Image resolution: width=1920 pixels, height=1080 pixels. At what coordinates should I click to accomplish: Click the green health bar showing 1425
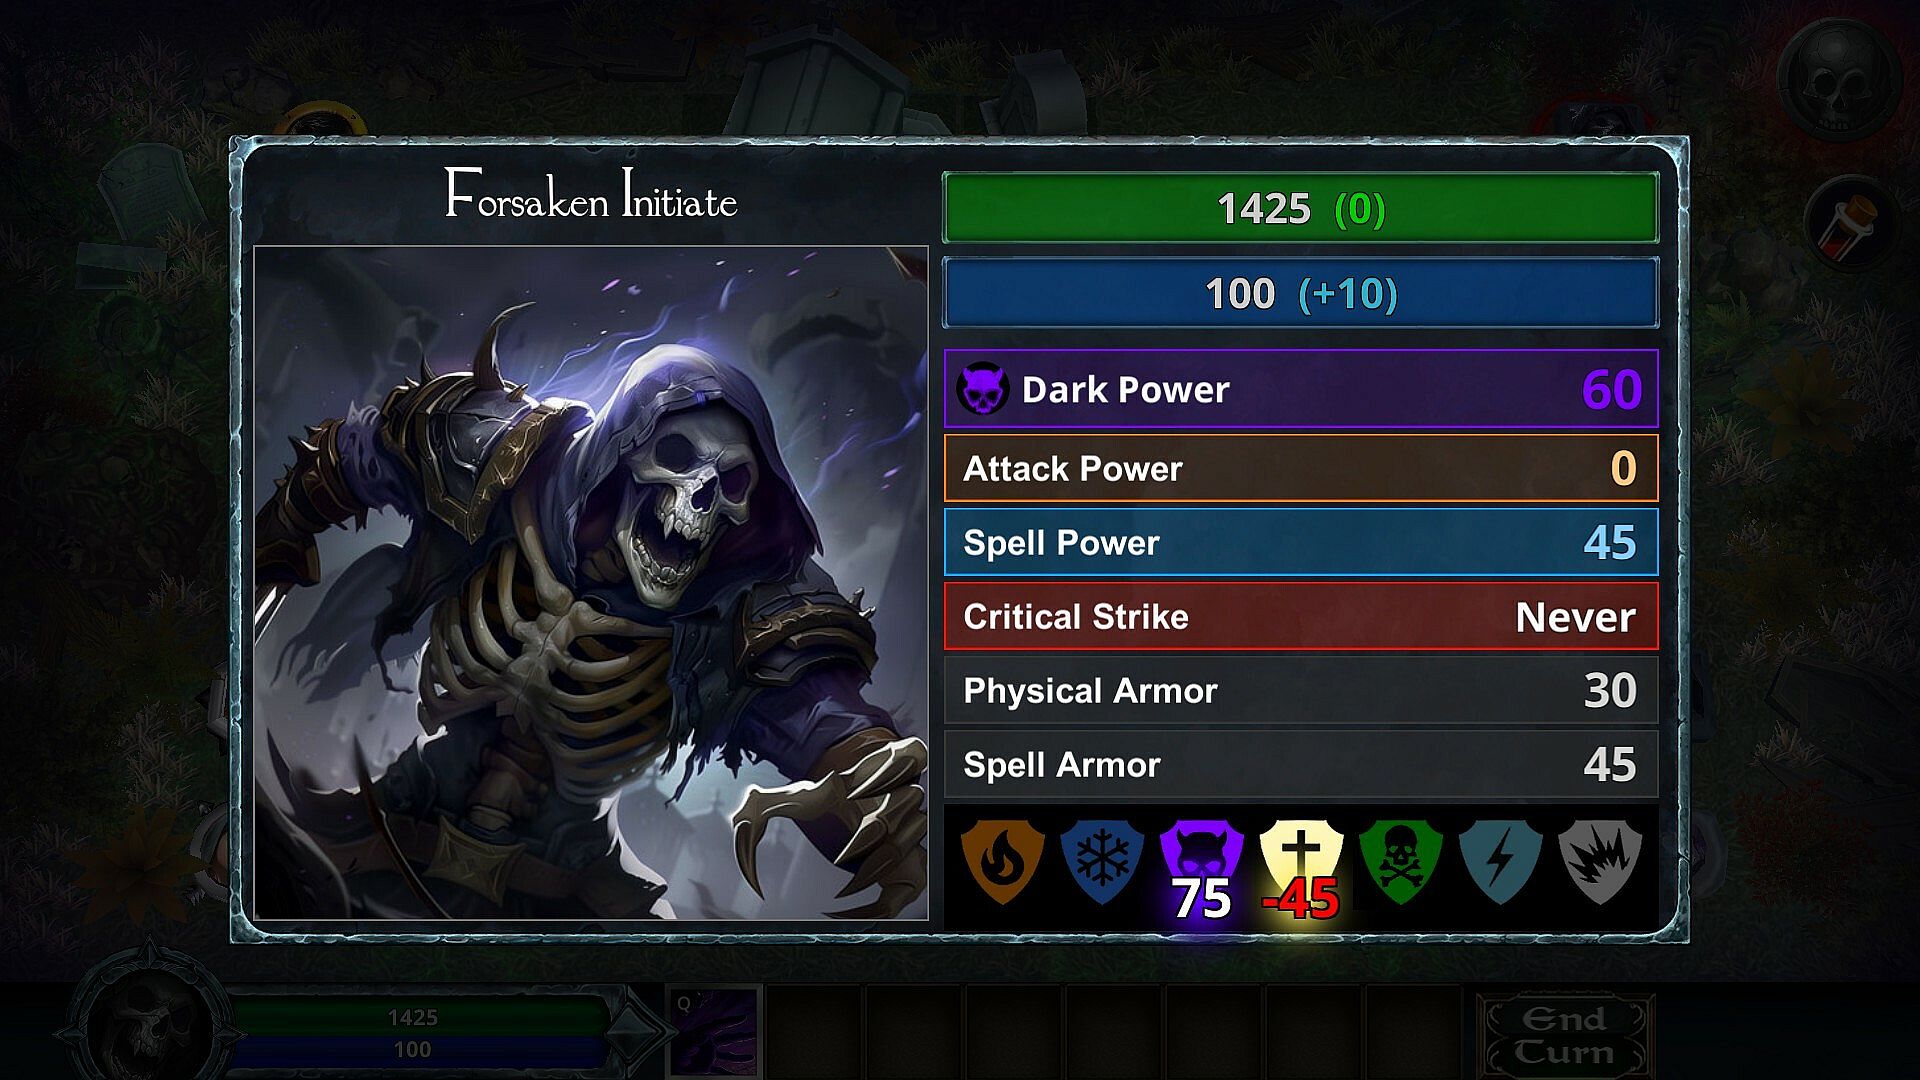pyautogui.click(x=1300, y=208)
